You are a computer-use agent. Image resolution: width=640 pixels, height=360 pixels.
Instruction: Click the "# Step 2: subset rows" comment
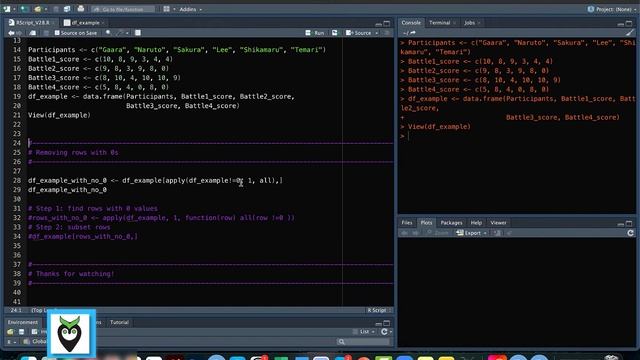coord(69,227)
